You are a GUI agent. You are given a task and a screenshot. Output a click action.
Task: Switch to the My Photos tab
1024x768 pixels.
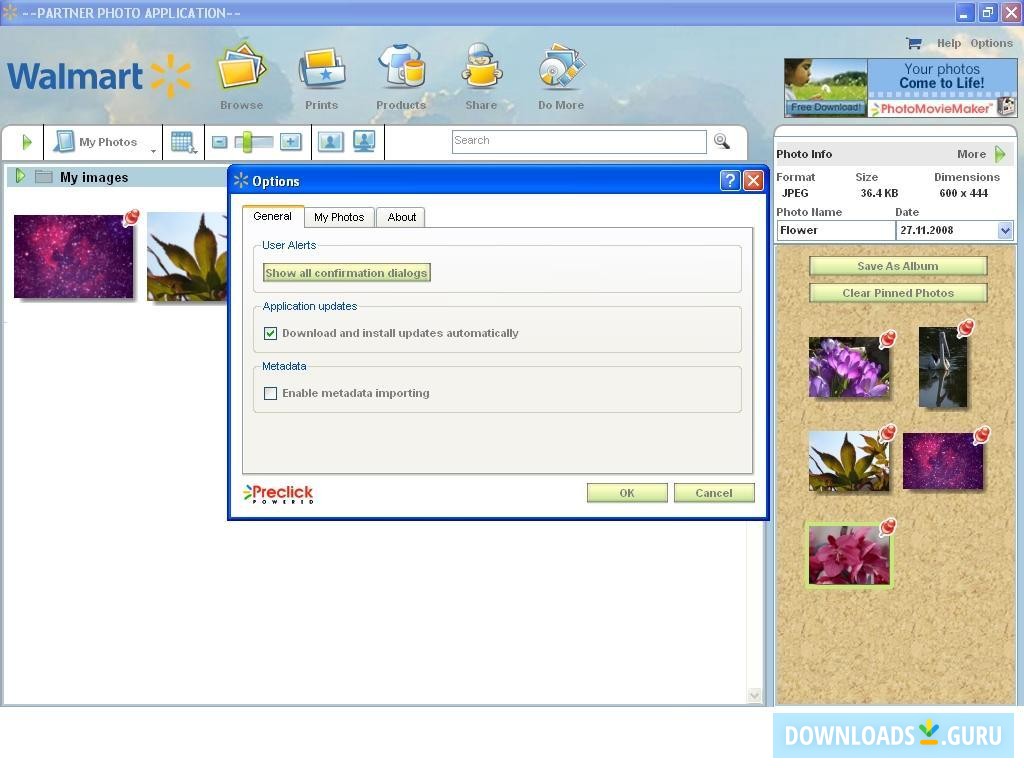coord(339,217)
